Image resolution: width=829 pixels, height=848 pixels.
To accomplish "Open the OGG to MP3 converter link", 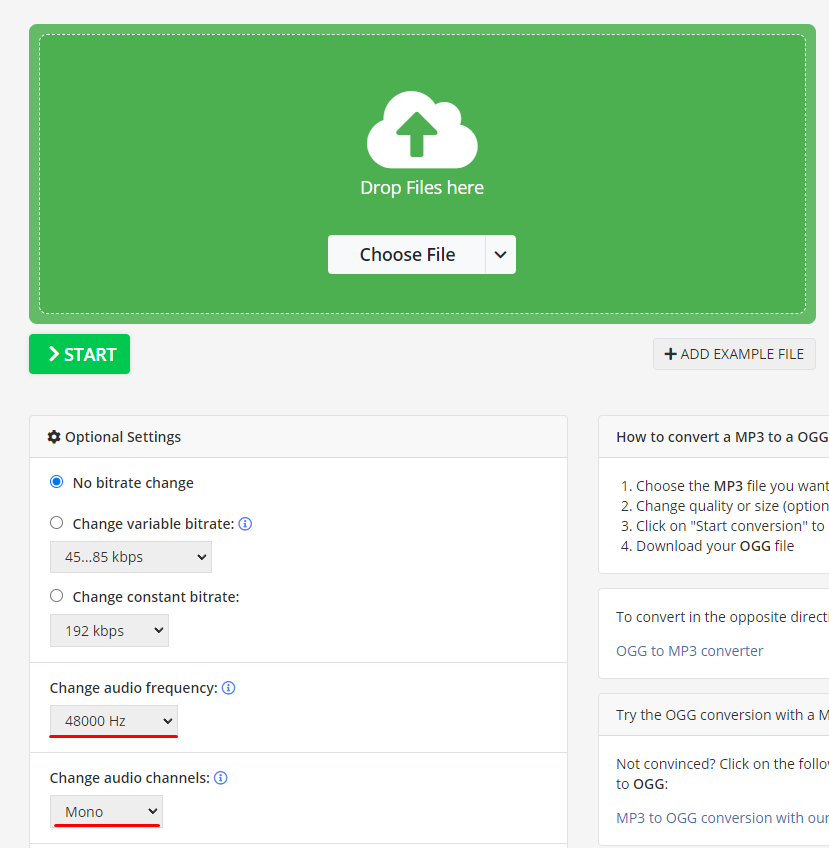I will [x=689, y=650].
